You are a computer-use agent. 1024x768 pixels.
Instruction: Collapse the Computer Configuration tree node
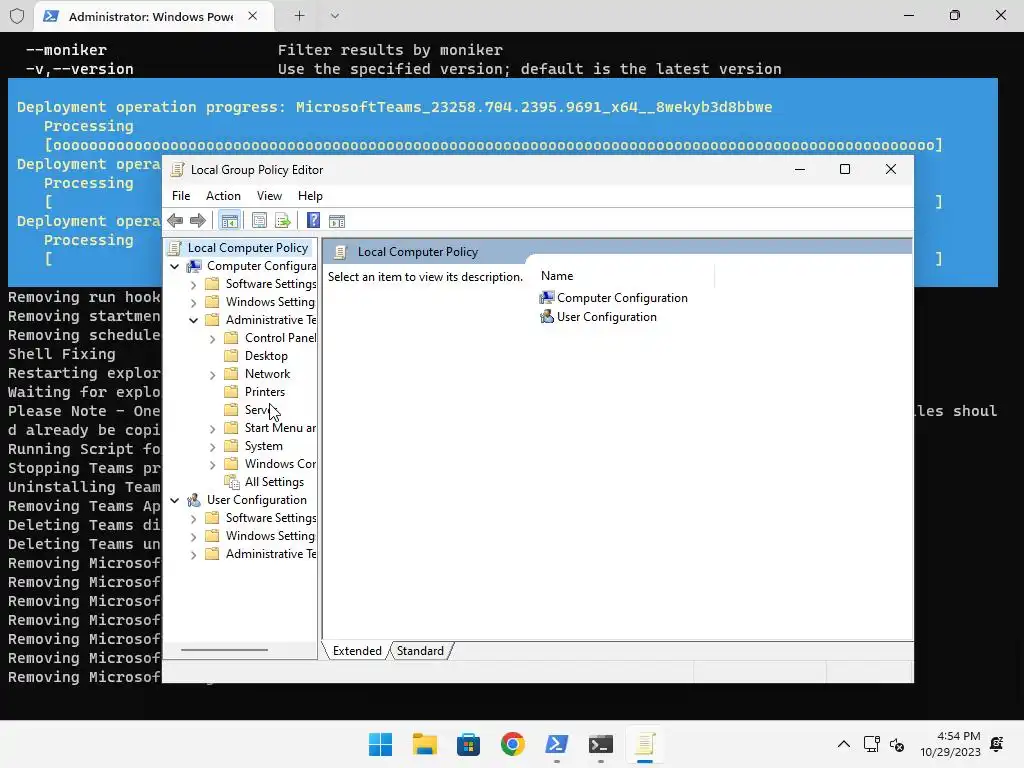coord(174,266)
